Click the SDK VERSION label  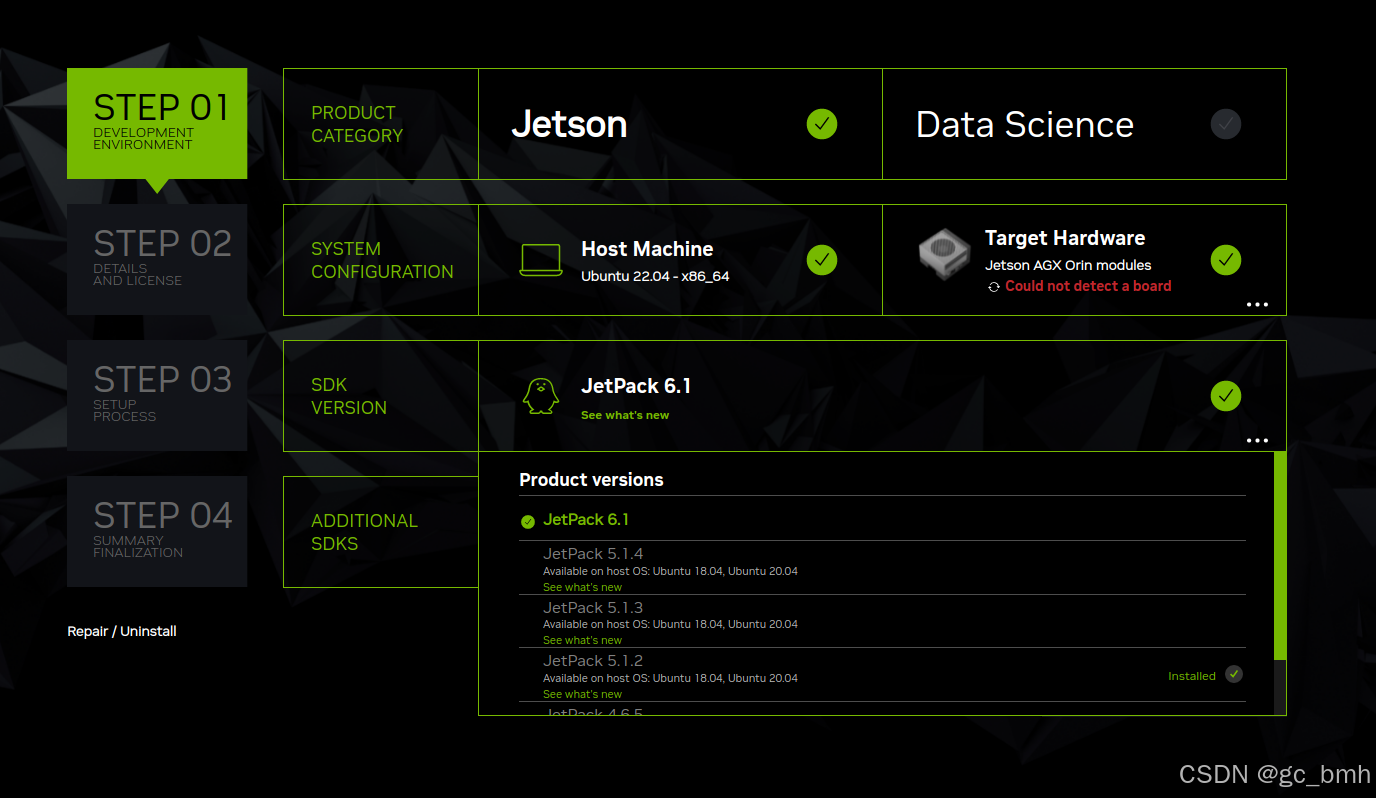(x=349, y=396)
